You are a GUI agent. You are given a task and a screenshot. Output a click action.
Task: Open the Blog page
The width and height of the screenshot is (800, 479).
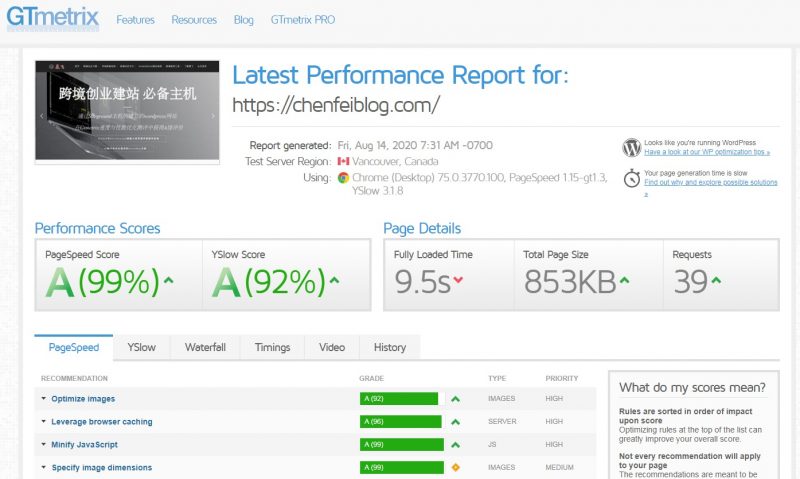[243, 20]
